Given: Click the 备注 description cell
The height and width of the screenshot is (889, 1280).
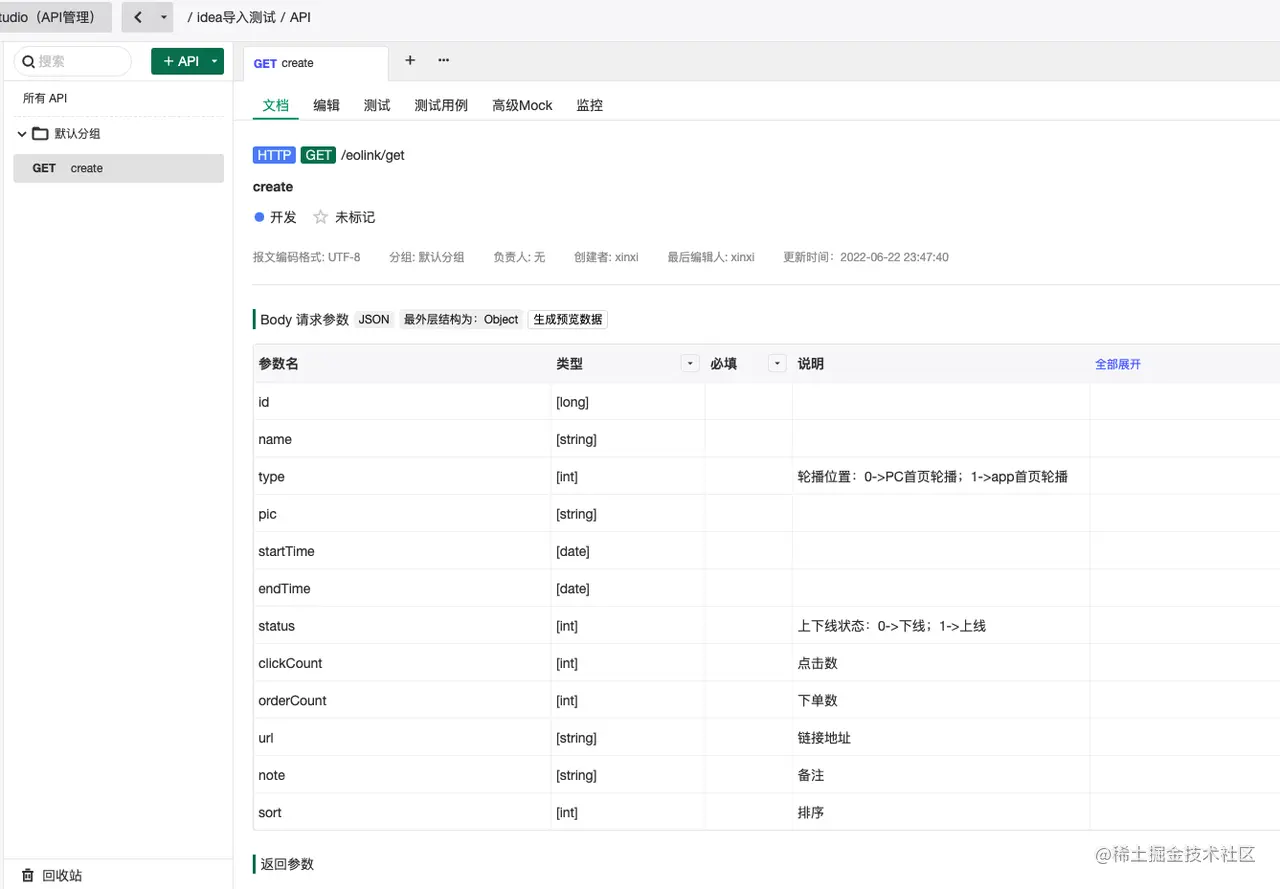Looking at the screenshot, I should pyautogui.click(x=811, y=775).
